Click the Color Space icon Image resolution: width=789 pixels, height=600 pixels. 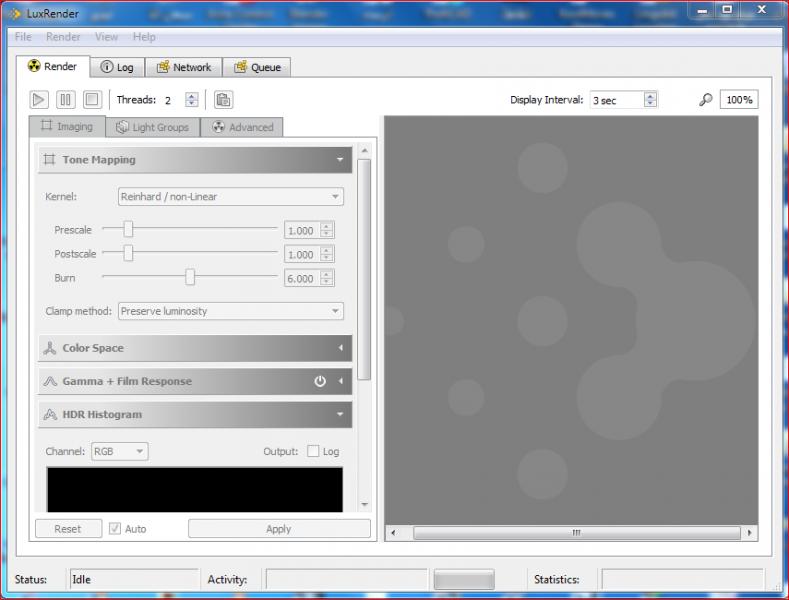coord(49,348)
